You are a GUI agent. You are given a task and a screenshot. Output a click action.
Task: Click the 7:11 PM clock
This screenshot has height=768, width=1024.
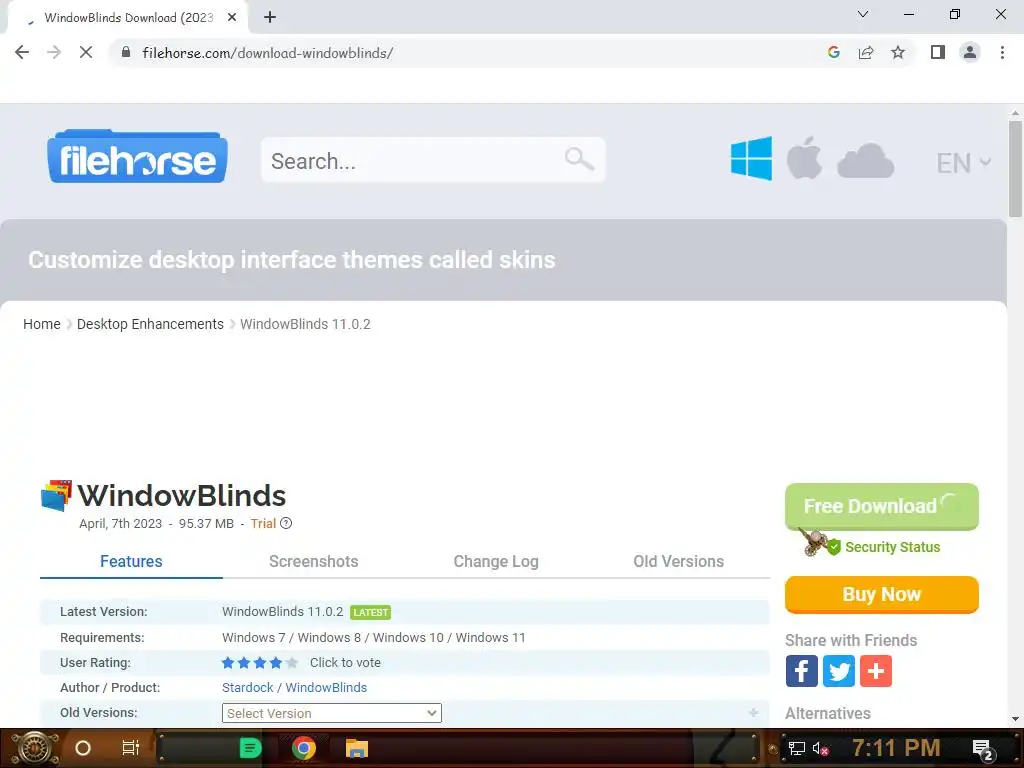point(896,748)
